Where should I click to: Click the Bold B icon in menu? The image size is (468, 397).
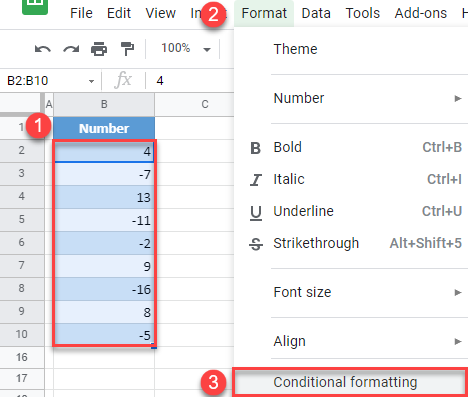255,148
